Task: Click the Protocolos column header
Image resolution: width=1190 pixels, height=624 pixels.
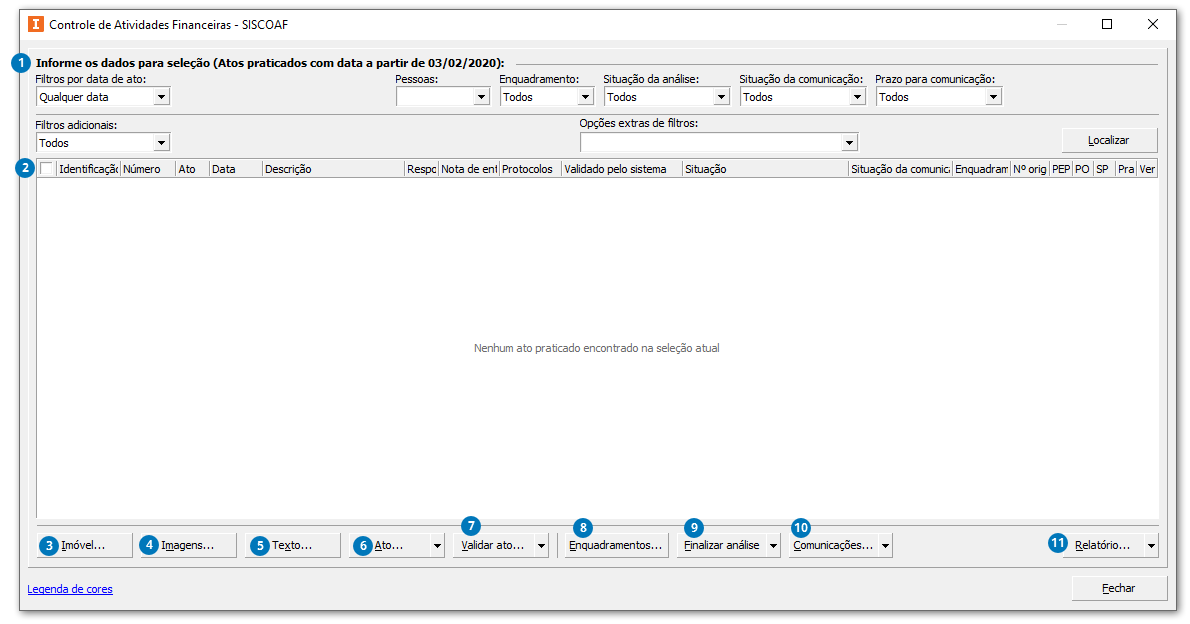Action: click(530, 169)
